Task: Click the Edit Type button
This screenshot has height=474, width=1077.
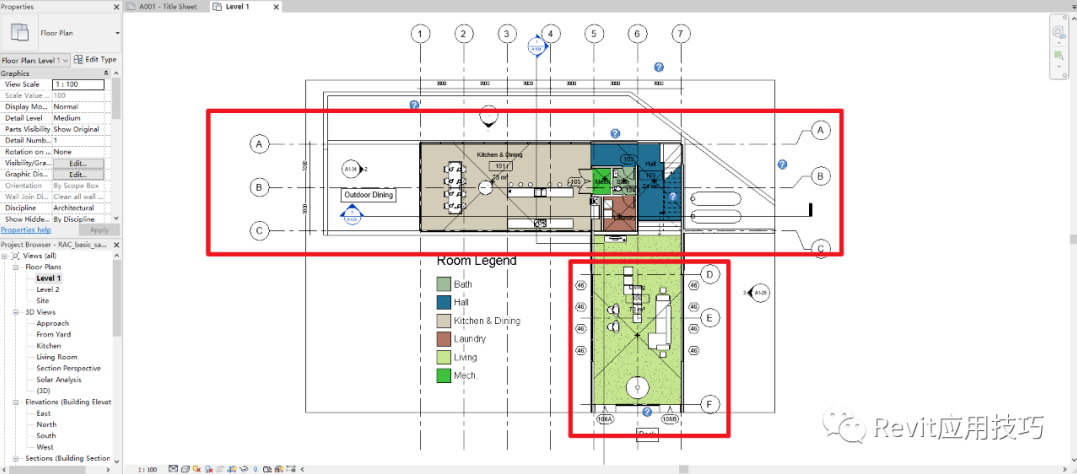Action: [x=95, y=60]
